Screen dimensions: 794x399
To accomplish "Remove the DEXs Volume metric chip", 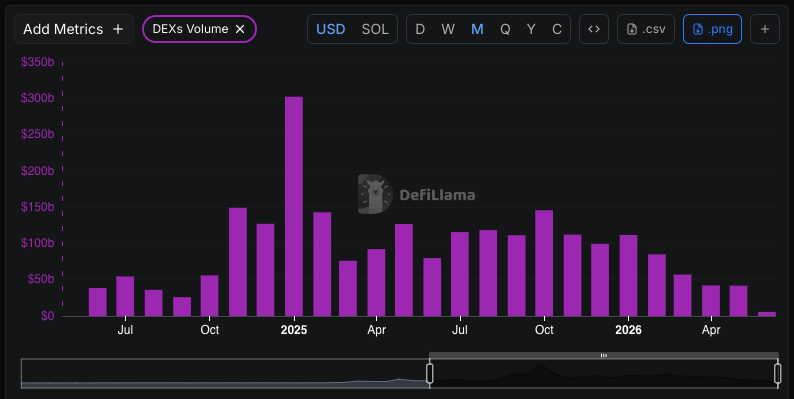I will point(240,29).
